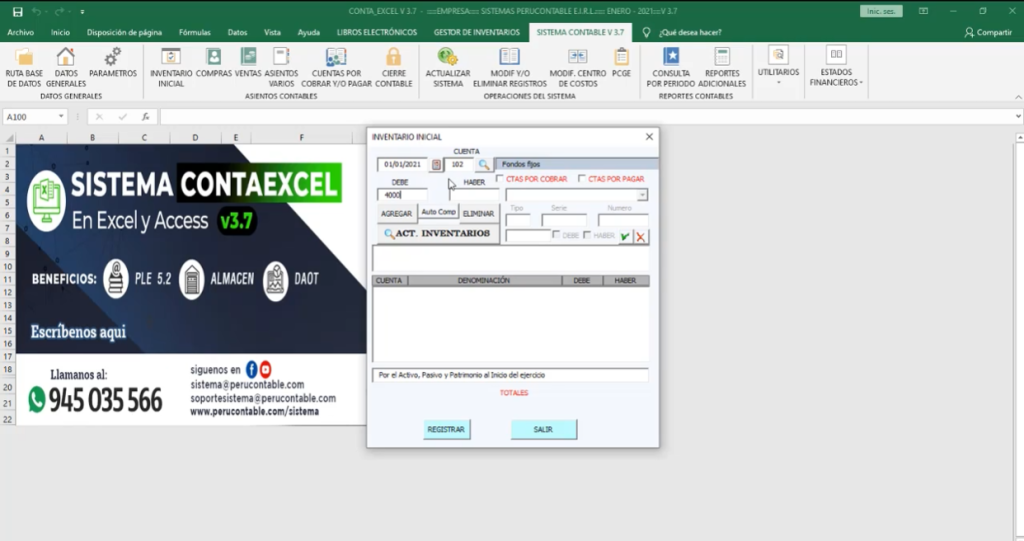Screen dimensions: 1024x541
Task: Click calendar icon beside date field
Action: [436, 165]
